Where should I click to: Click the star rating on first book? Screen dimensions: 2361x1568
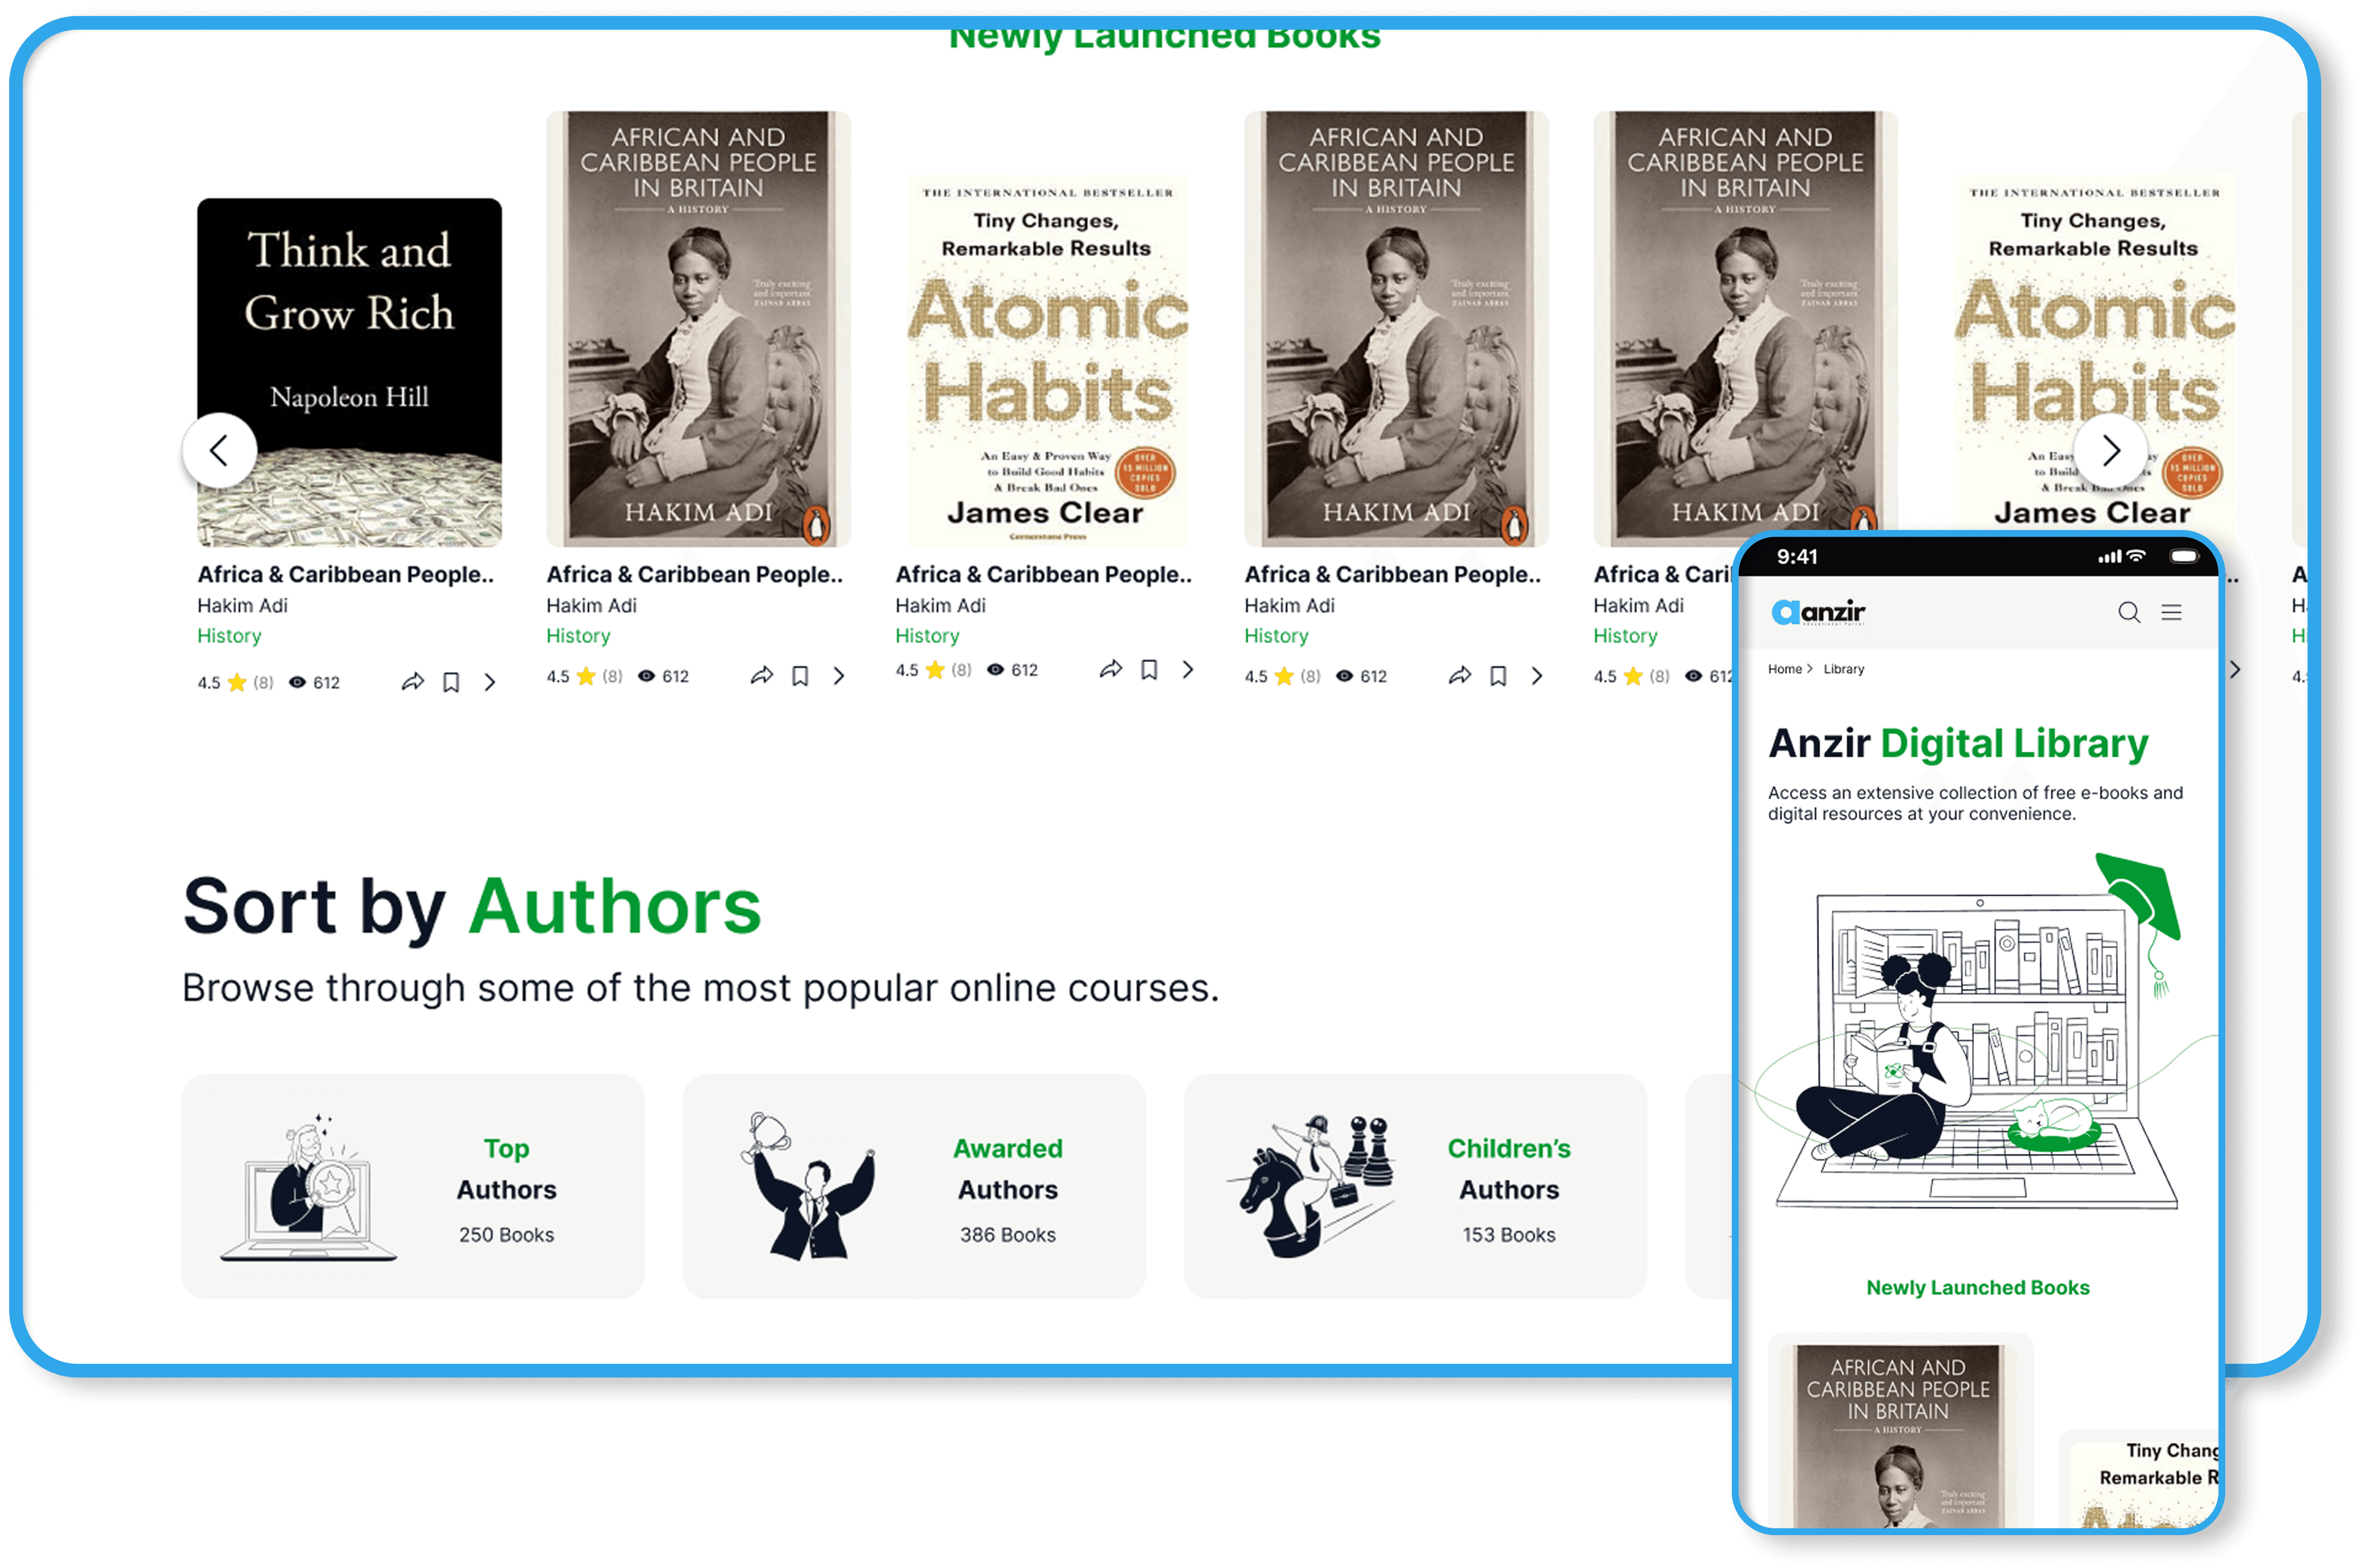pos(237,683)
